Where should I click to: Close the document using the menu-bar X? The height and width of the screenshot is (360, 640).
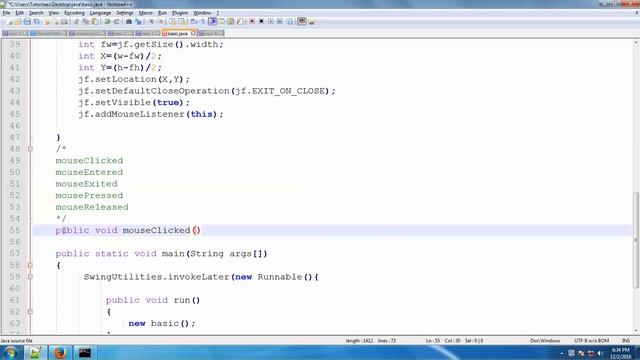[636, 13]
